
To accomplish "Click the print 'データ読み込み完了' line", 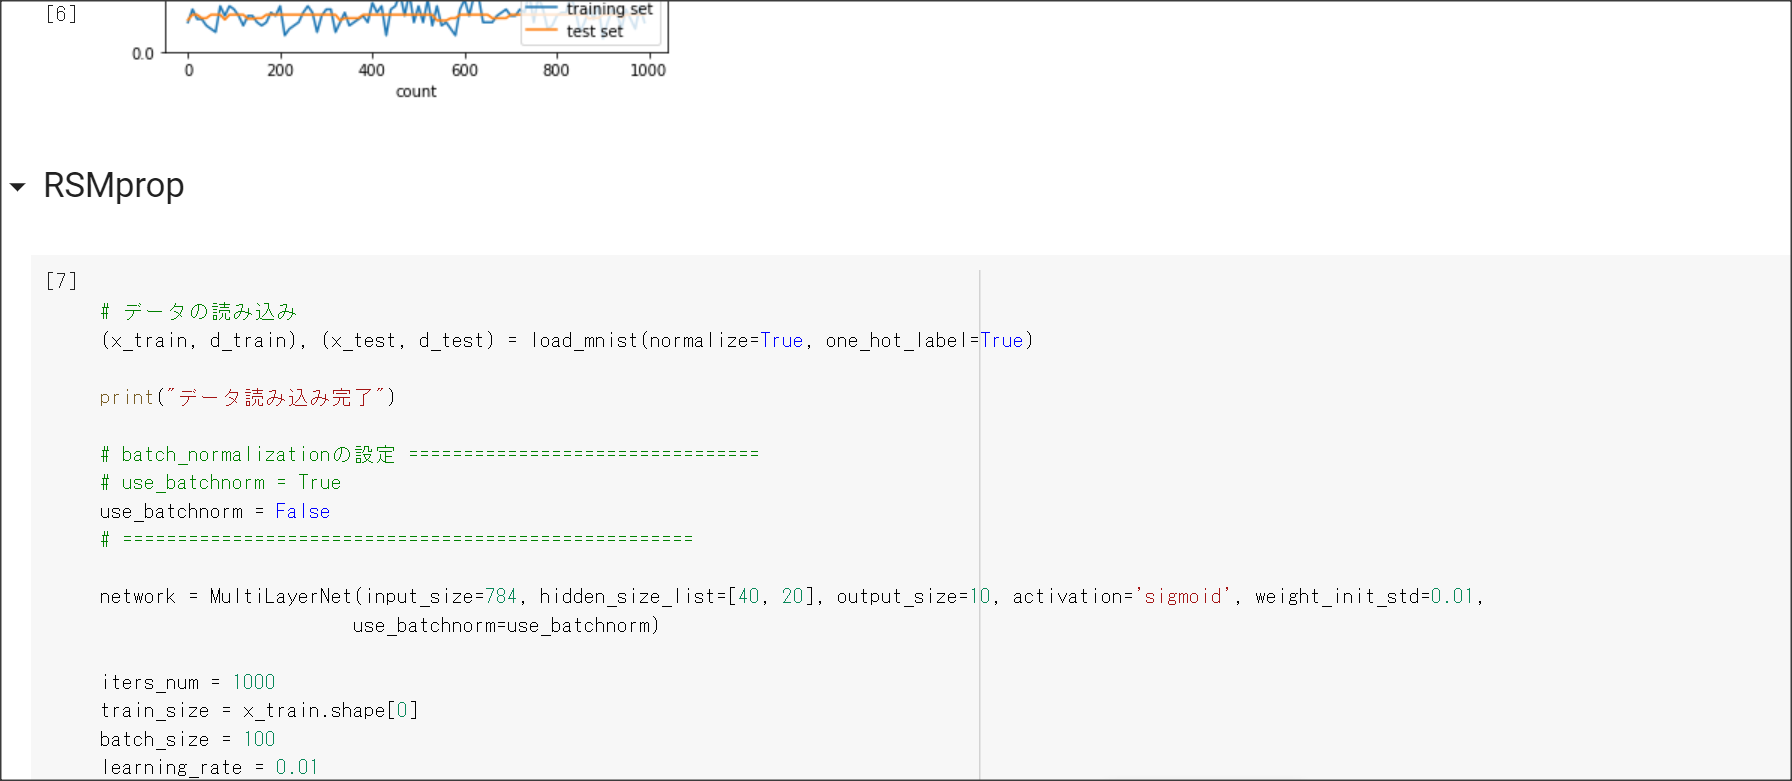I will (x=247, y=398).
